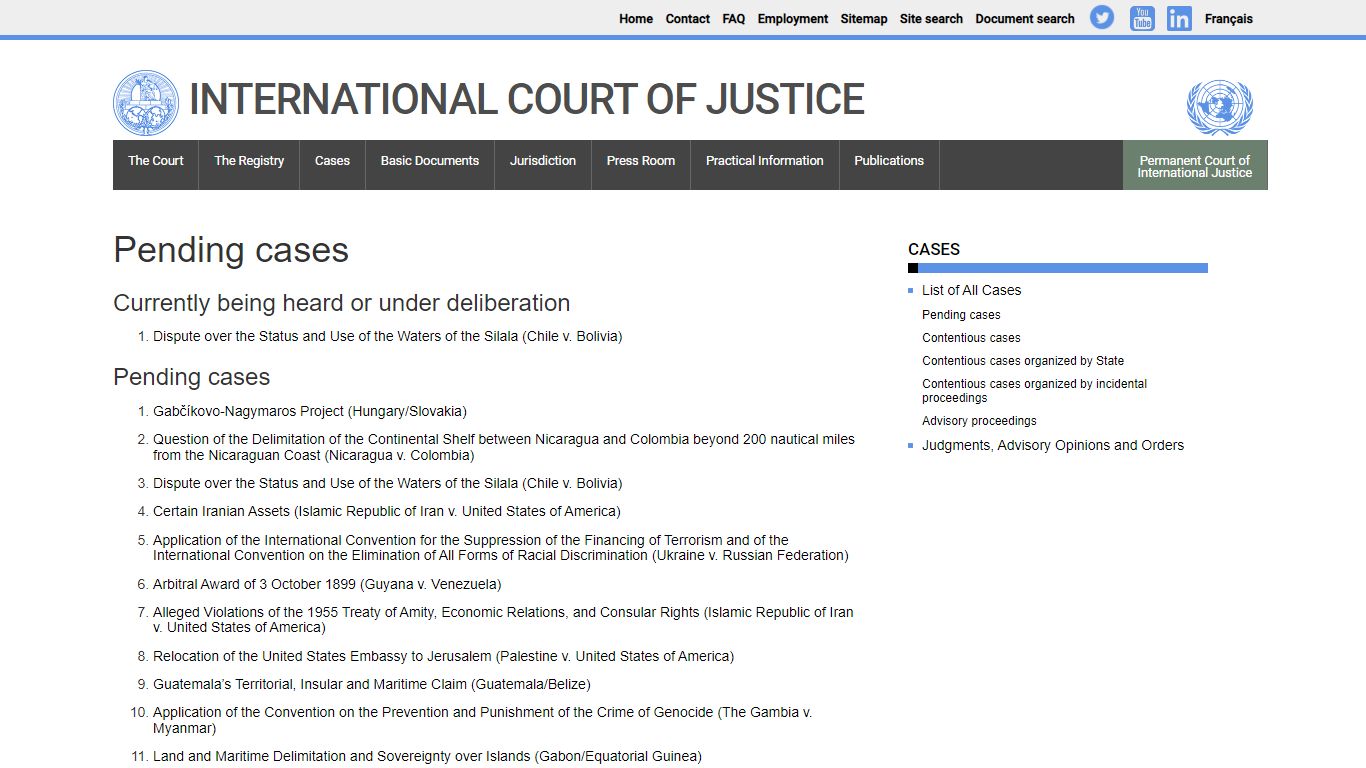
Task: Open Silala case under Currently being heard
Action: click(x=388, y=337)
